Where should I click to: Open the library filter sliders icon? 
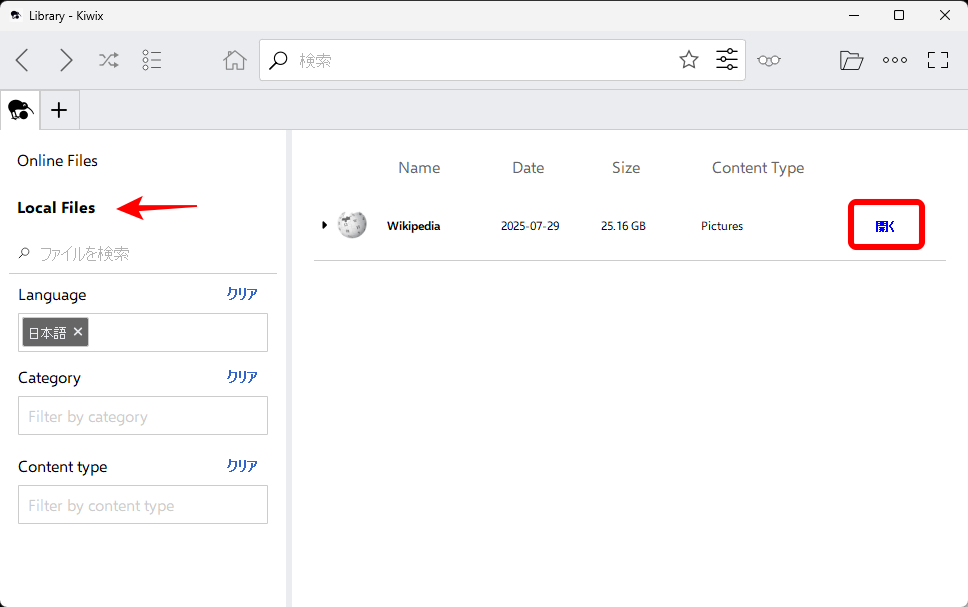(727, 60)
